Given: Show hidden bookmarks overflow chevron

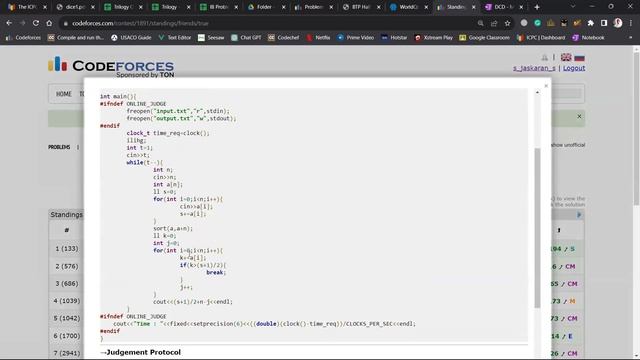Looking at the screenshot, I should tap(631, 38).
